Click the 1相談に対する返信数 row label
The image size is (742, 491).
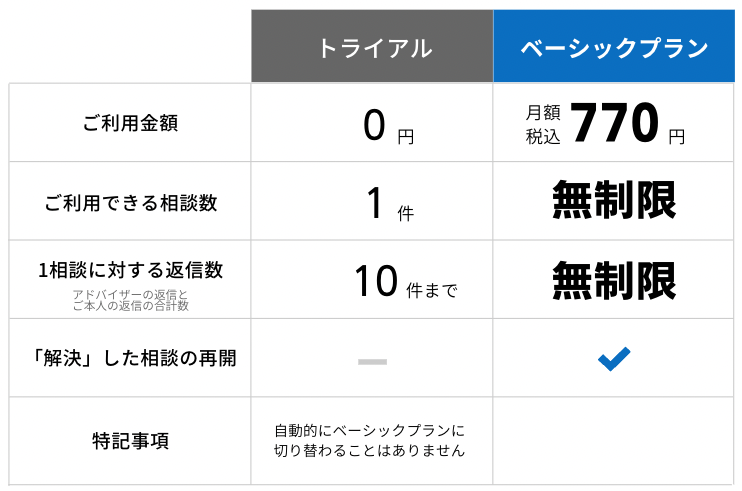click(x=130, y=270)
